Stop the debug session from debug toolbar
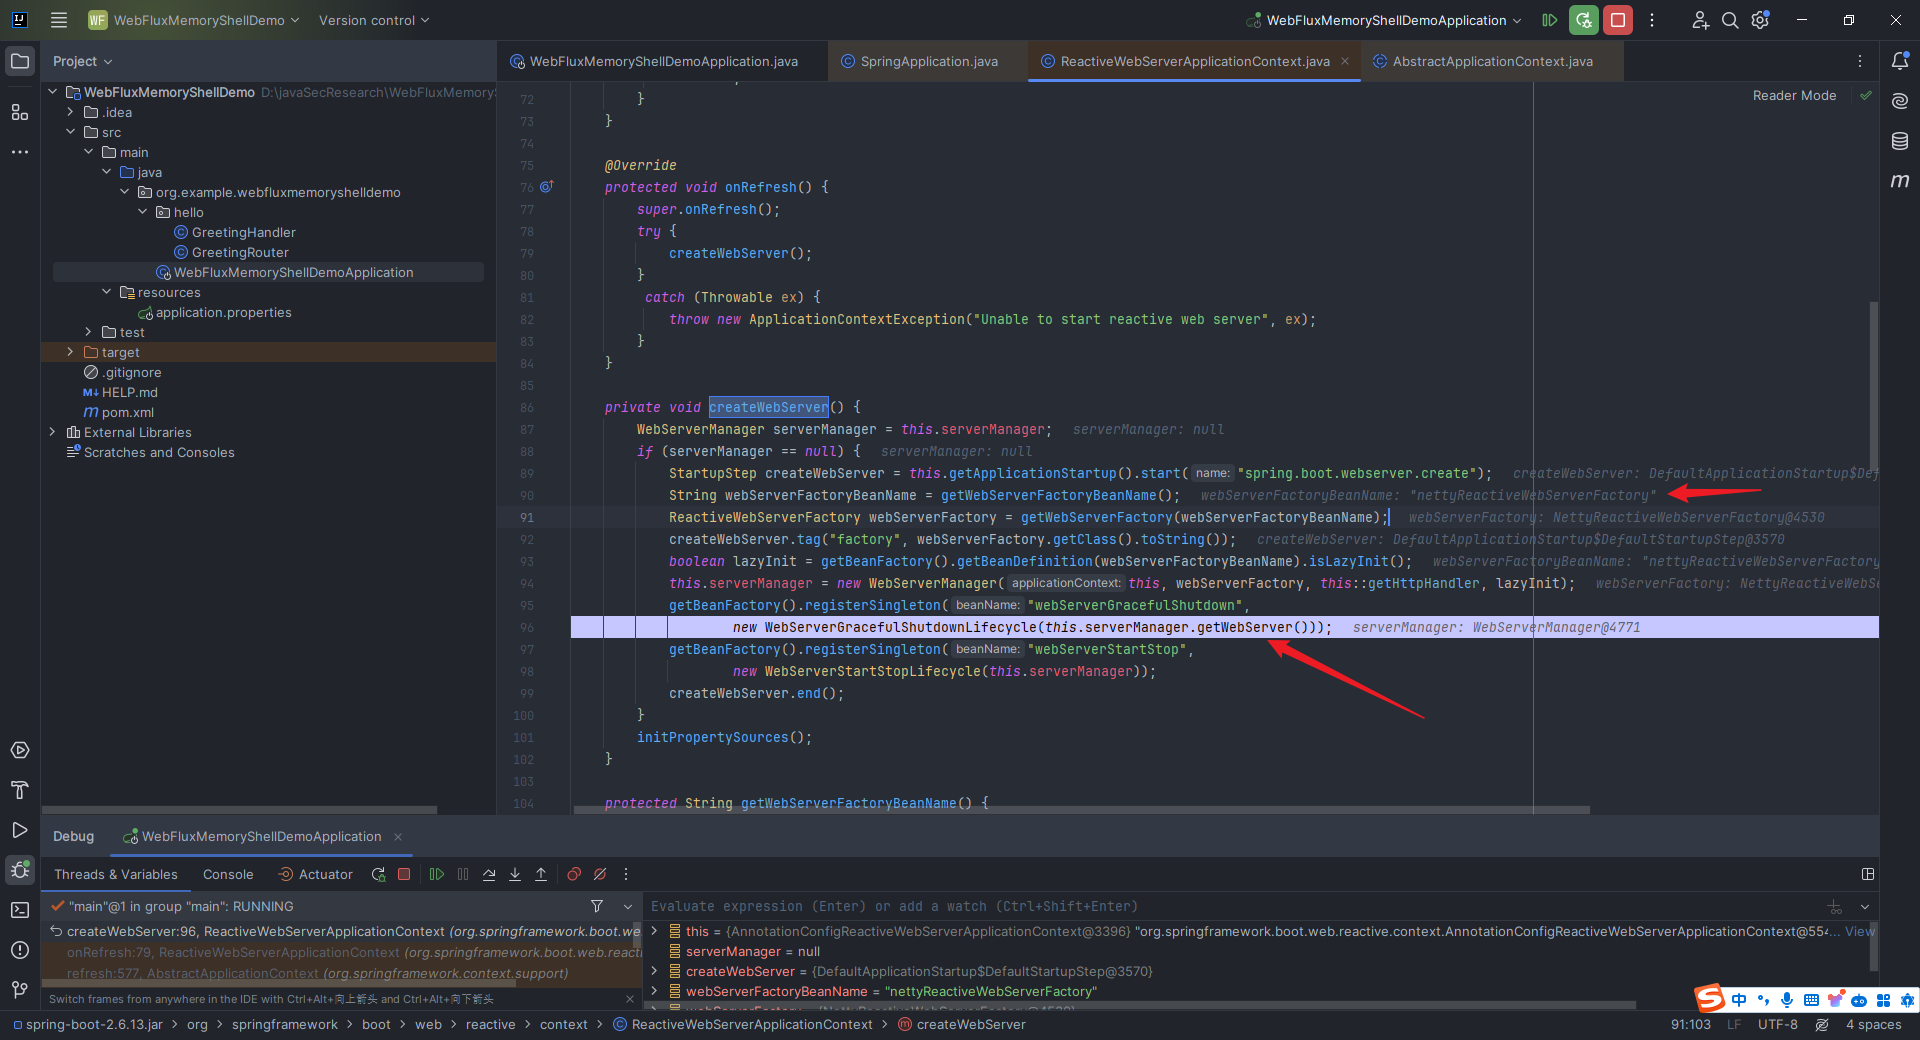This screenshot has width=1920, height=1040. [x=404, y=874]
